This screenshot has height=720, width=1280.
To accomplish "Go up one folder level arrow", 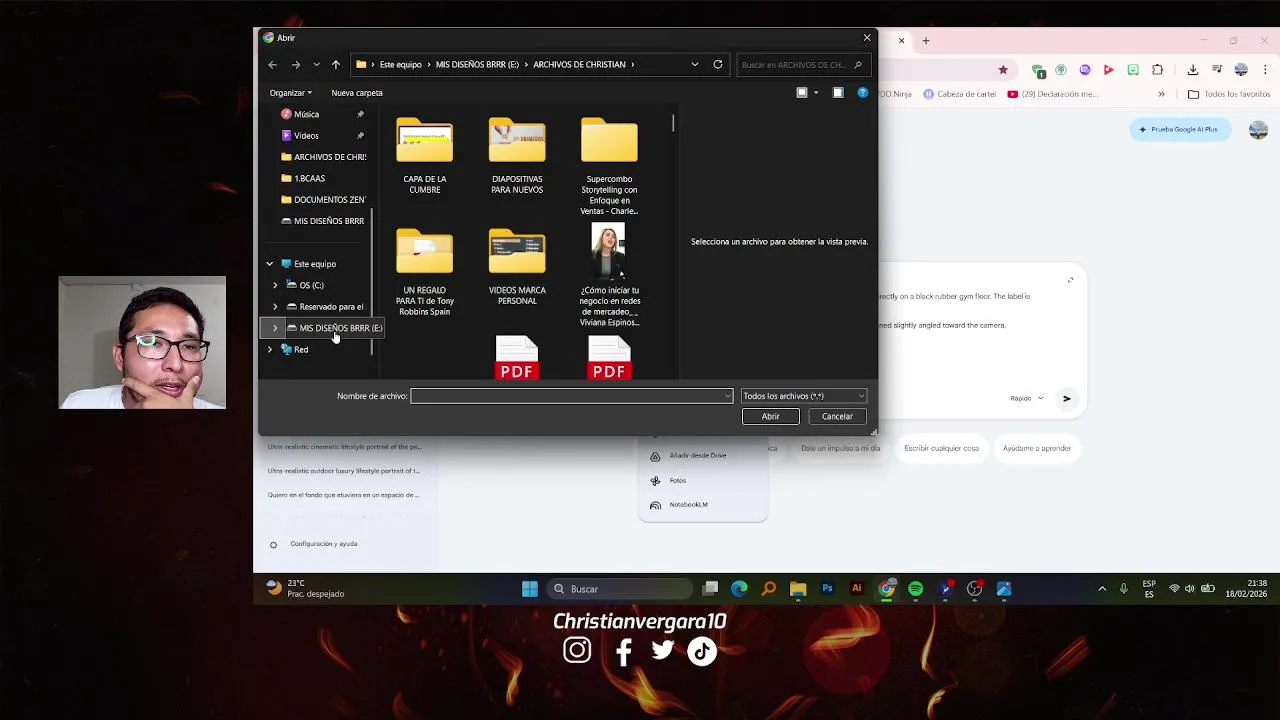I will (335, 64).
